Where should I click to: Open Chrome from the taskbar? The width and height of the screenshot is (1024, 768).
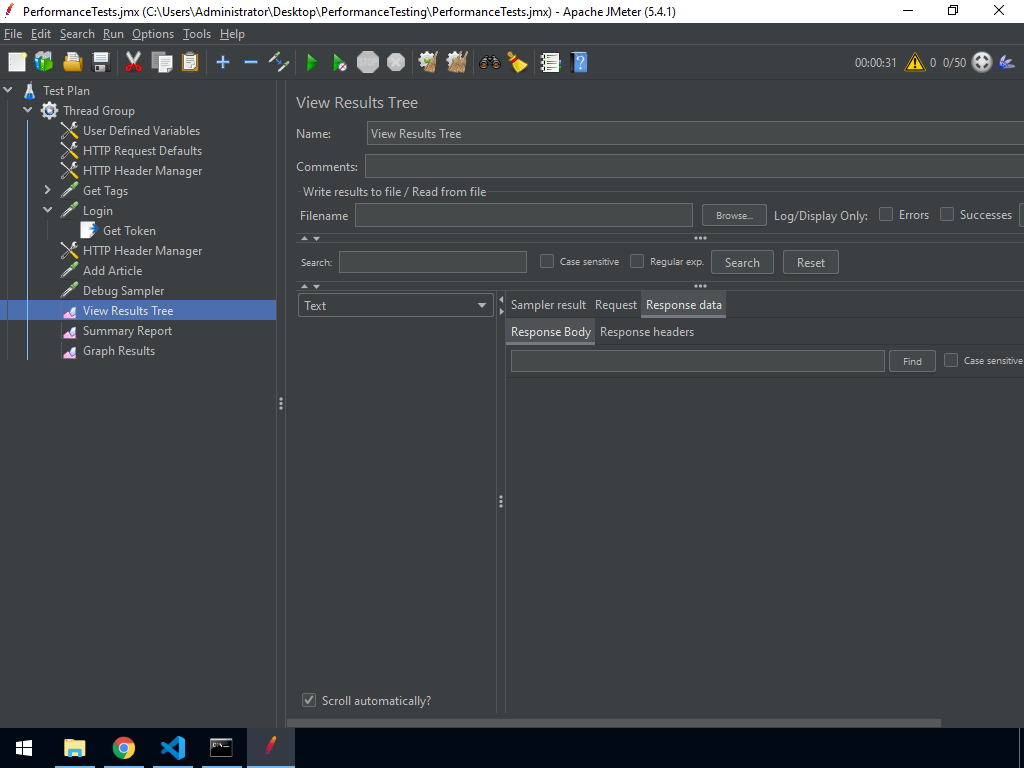coord(123,748)
